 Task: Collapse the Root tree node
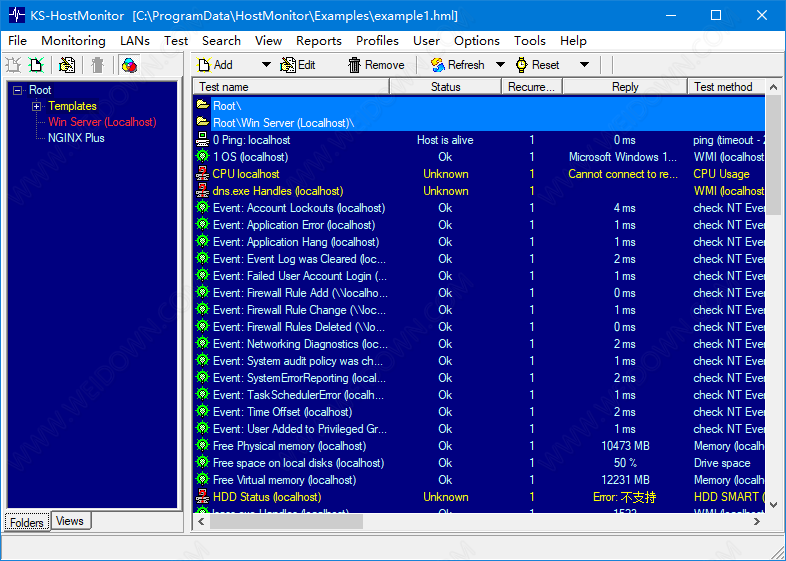(x=17, y=90)
